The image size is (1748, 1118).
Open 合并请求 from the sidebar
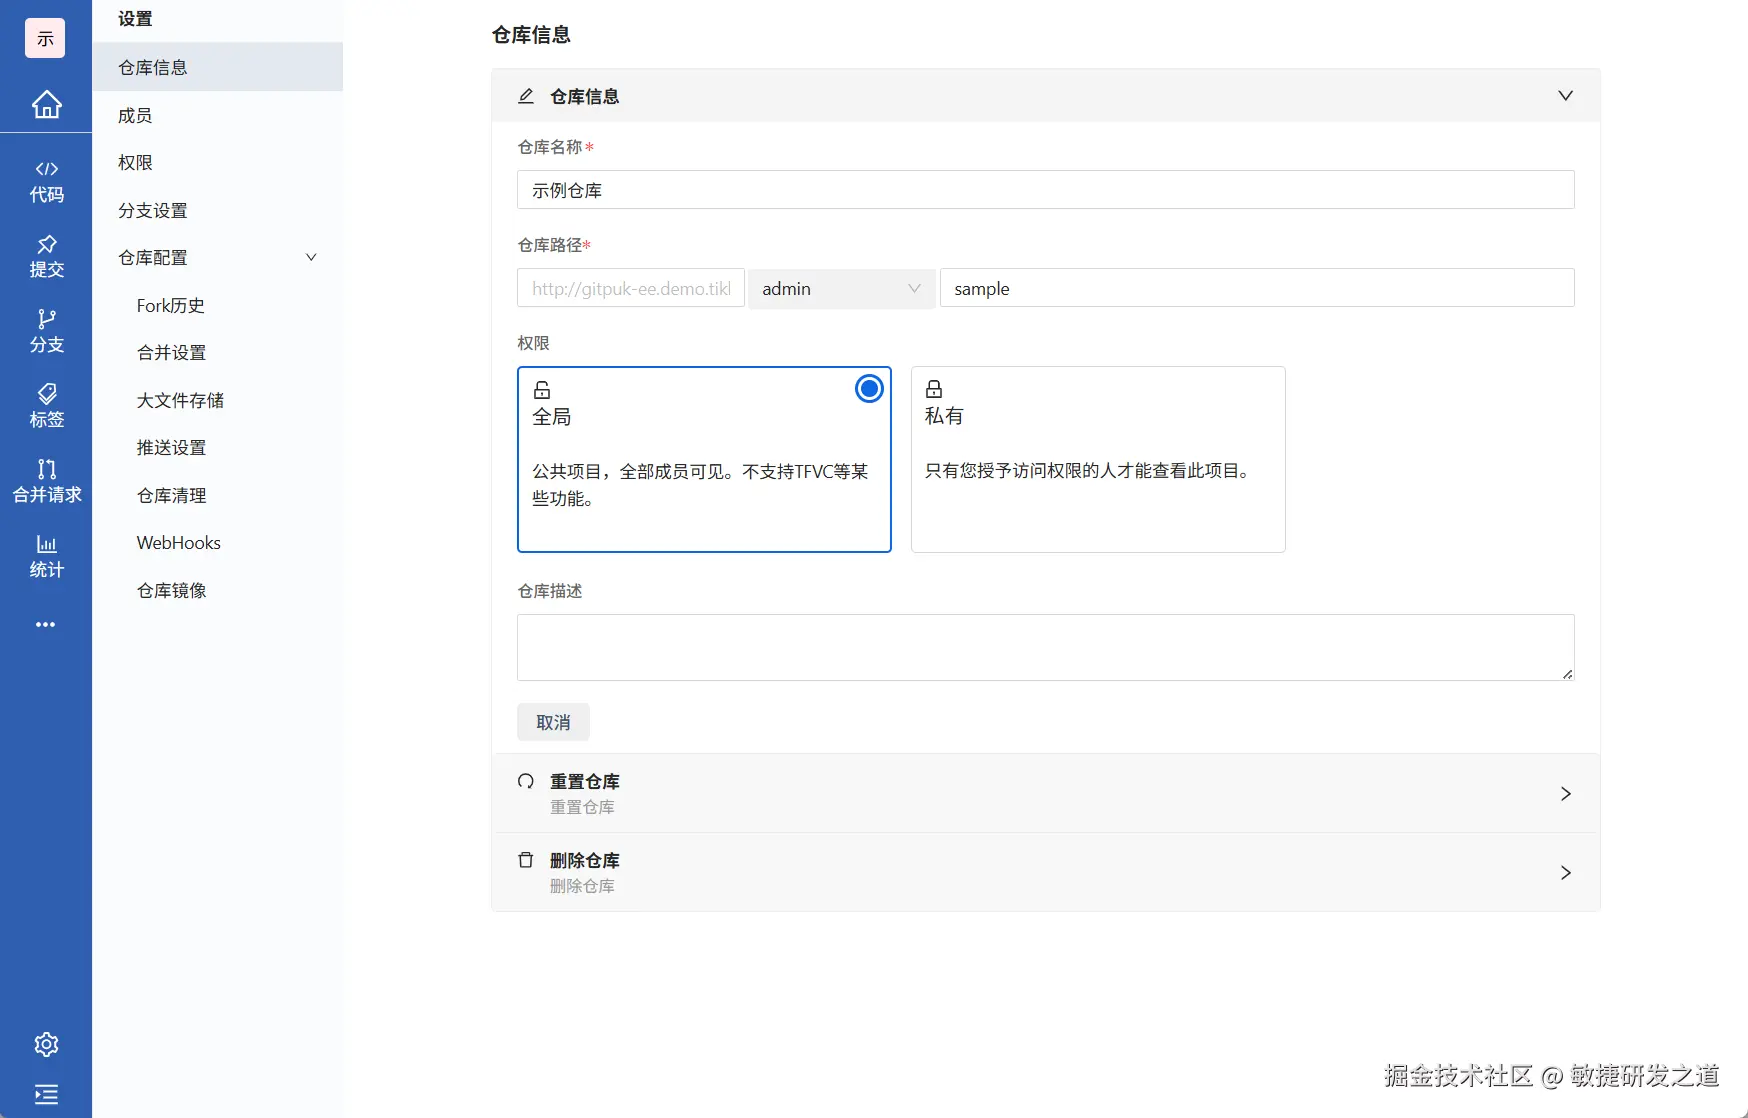(x=46, y=480)
